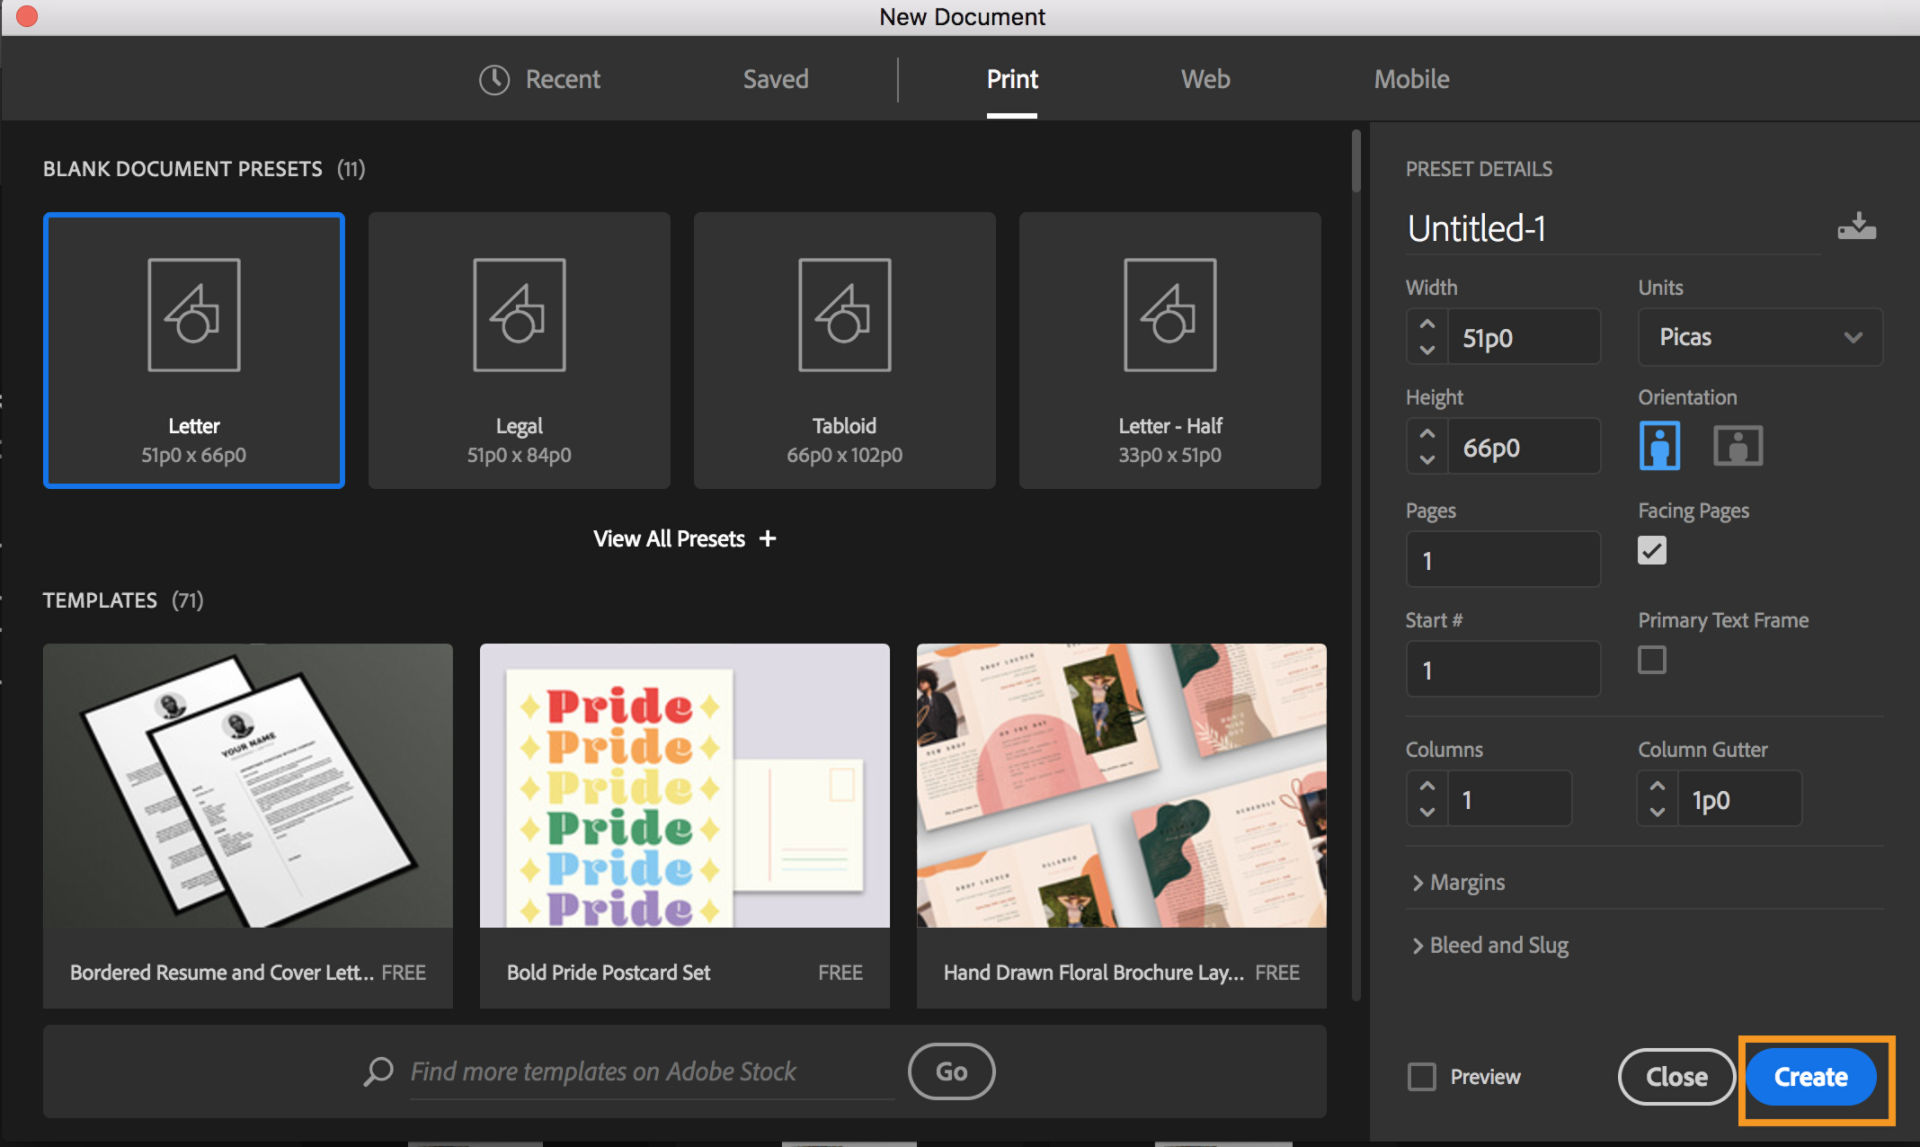Click the decrement arrow for Height
This screenshot has width=1920, height=1147.
click(1426, 460)
